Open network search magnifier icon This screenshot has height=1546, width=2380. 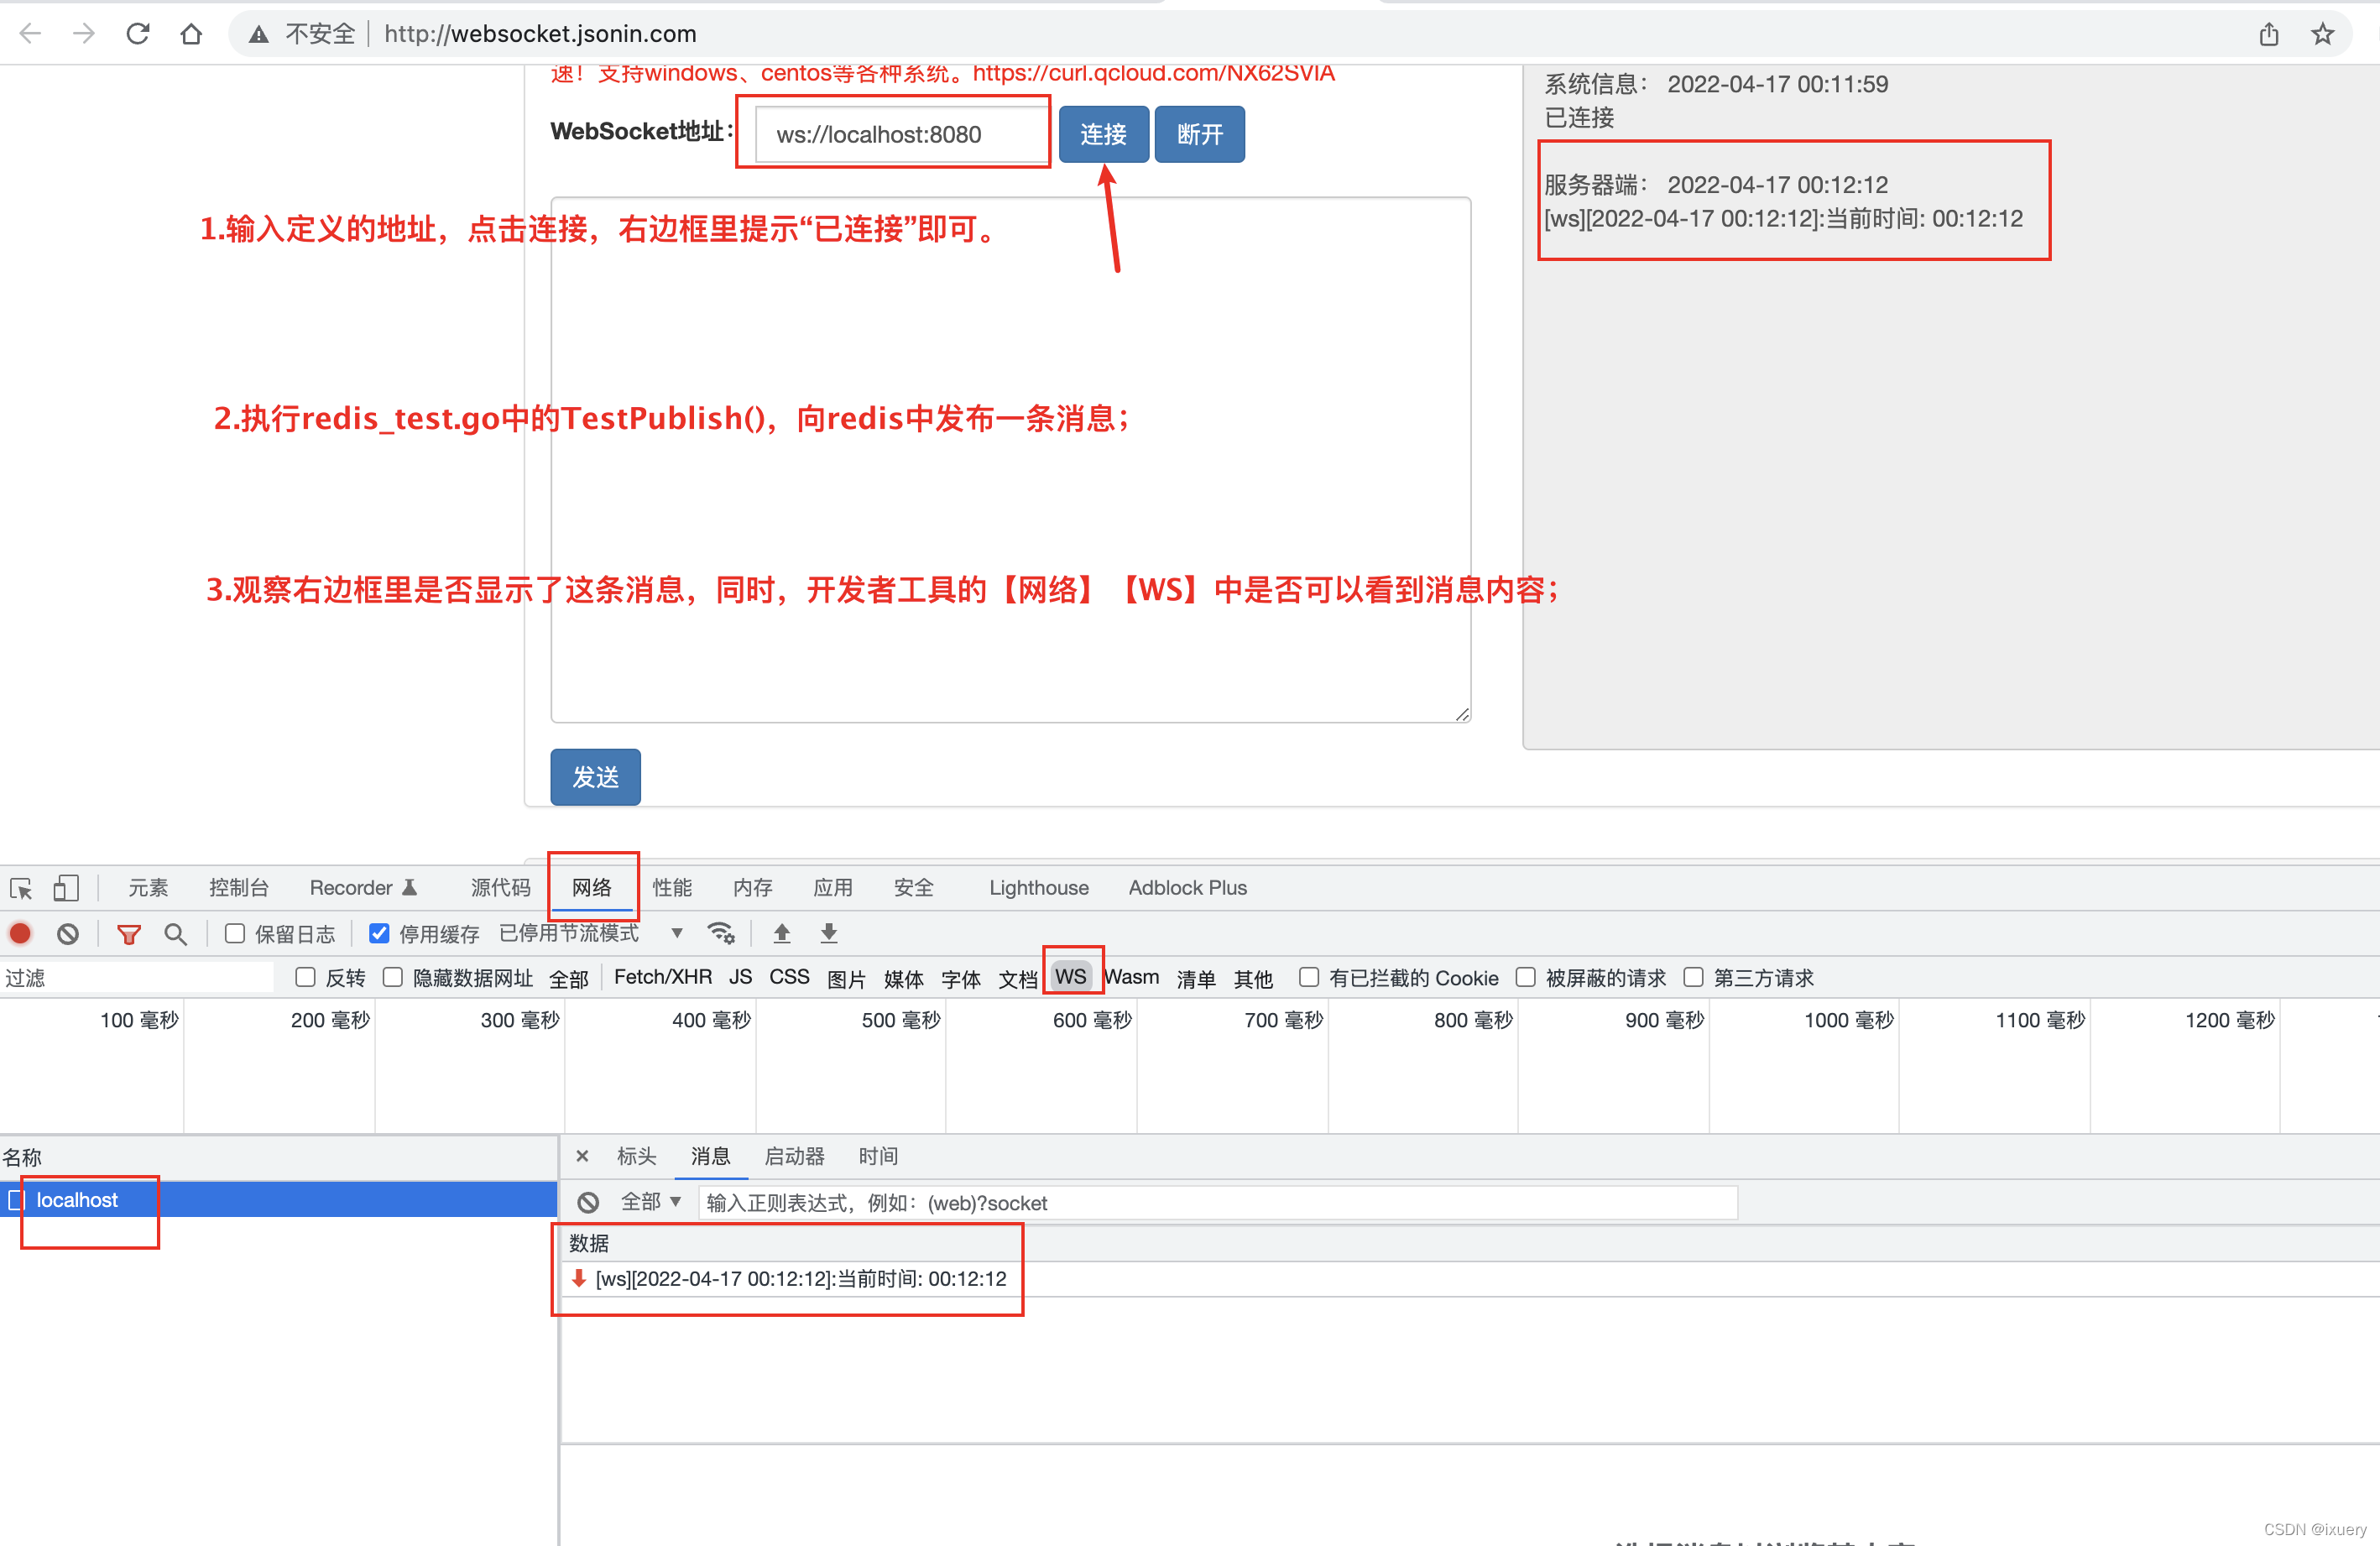point(175,934)
